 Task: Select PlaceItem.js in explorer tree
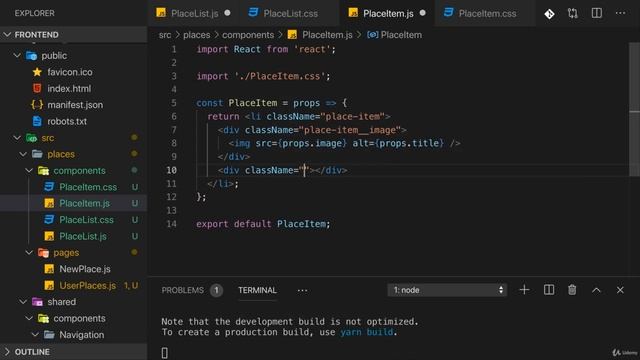click(x=84, y=203)
